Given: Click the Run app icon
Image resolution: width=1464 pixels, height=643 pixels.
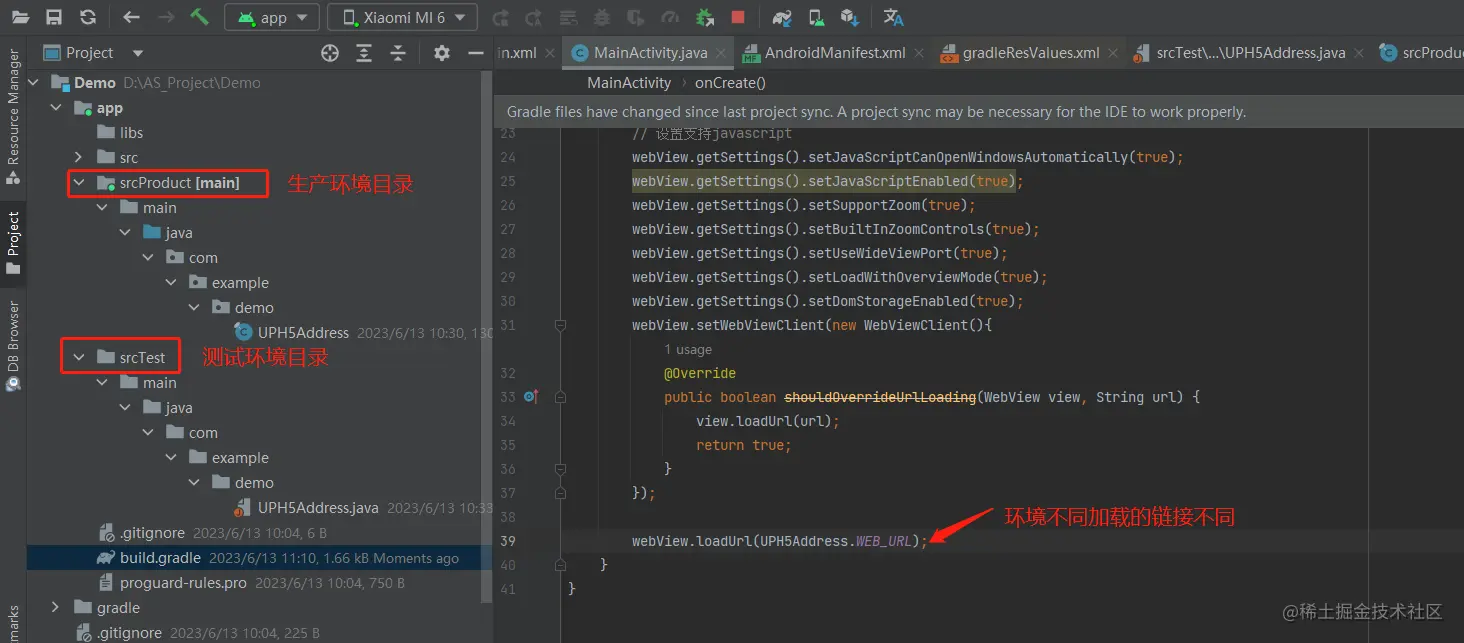Looking at the screenshot, I should click(500, 17).
